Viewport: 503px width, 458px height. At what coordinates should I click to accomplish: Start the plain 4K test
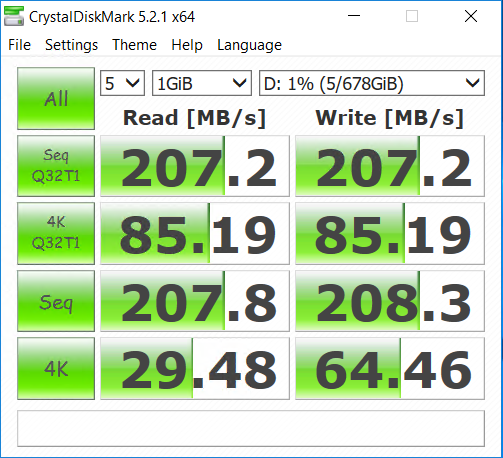[56, 368]
